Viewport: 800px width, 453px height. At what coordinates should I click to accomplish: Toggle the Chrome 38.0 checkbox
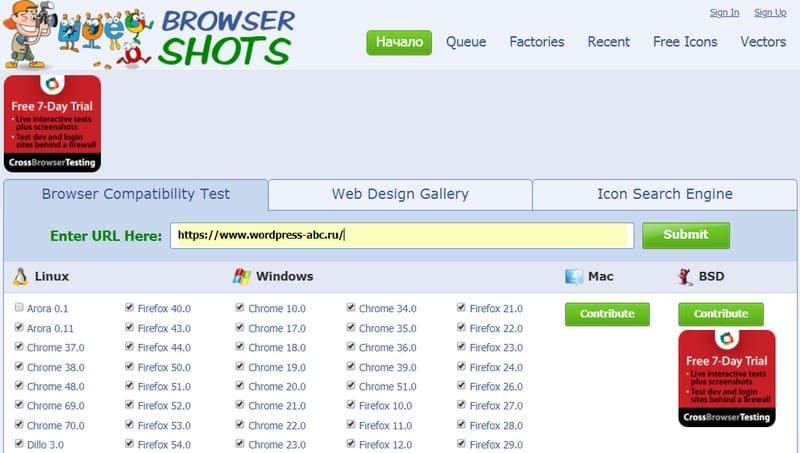click(x=19, y=366)
